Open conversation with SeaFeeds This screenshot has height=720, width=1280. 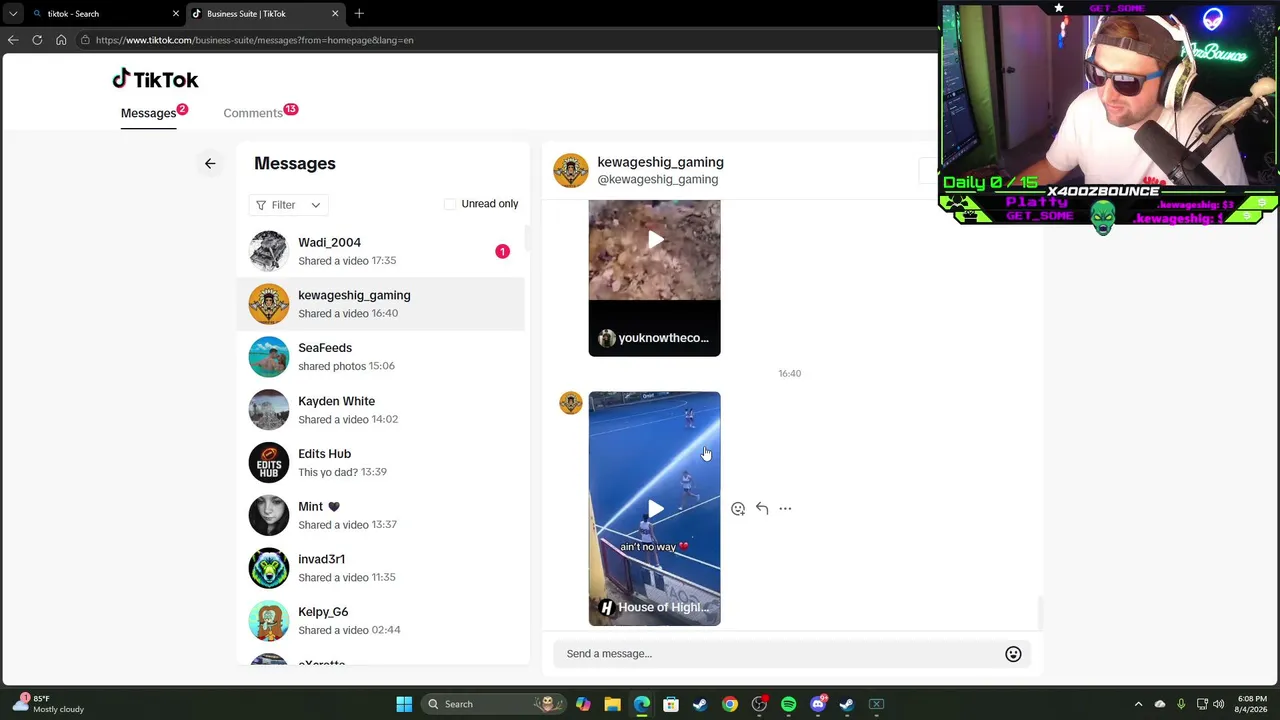pyautogui.click(x=381, y=357)
